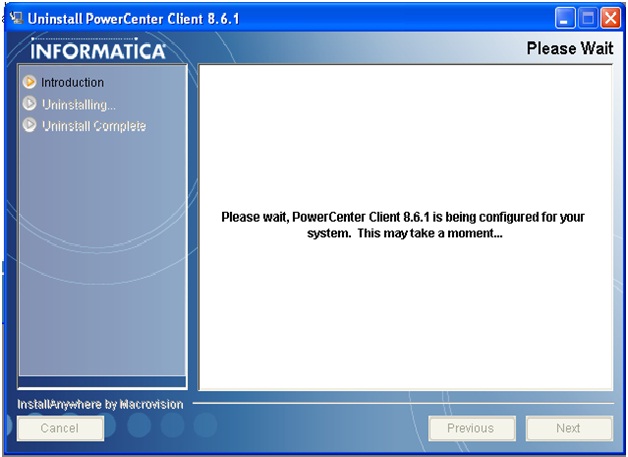Select the Uninstall Complete step label
The height and width of the screenshot is (457, 628).
(x=94, y=126)
